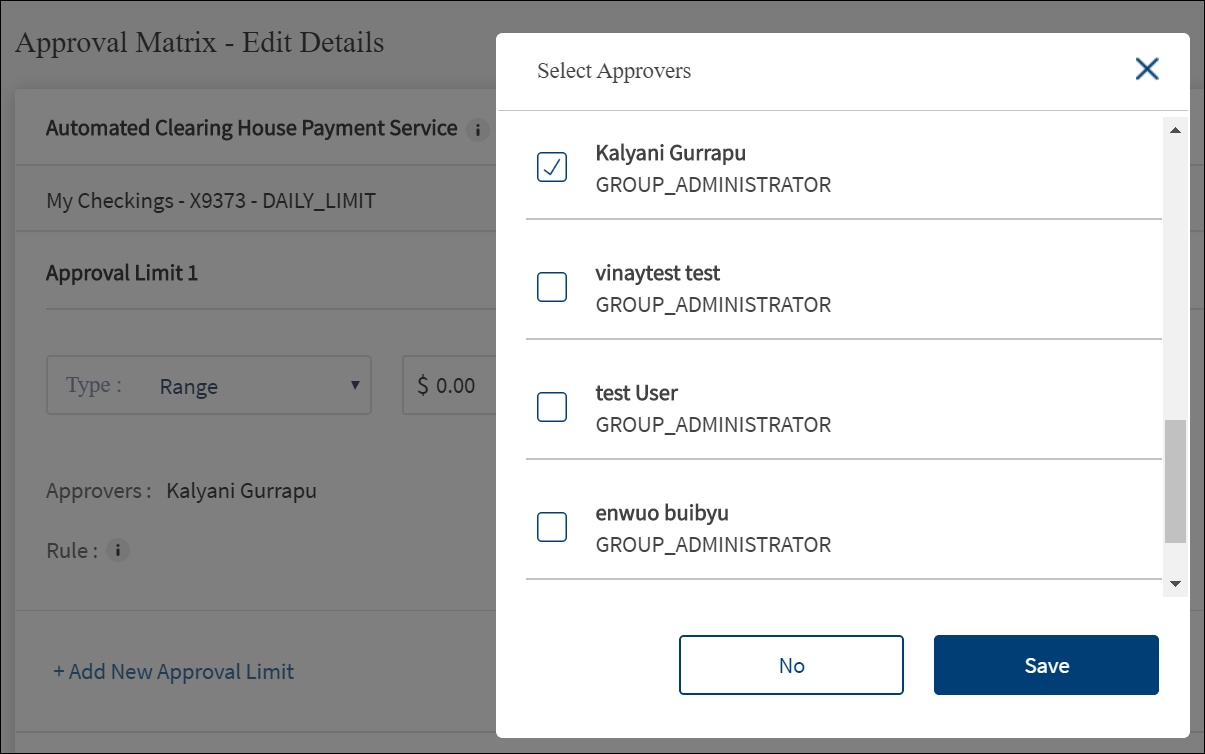
Task: Close the Select Approvers dialog
Action: click(1146, 69)
